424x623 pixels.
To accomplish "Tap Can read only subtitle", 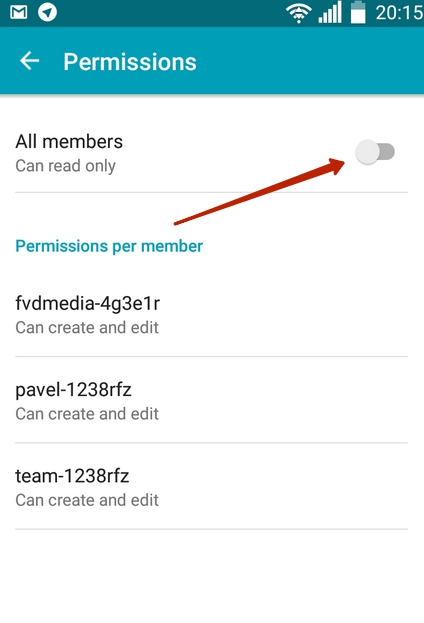I will [66, 166].
